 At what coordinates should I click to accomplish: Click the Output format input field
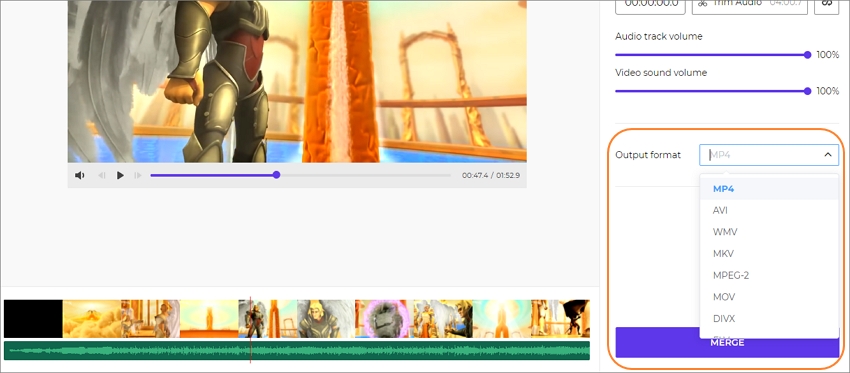point(769,155)
